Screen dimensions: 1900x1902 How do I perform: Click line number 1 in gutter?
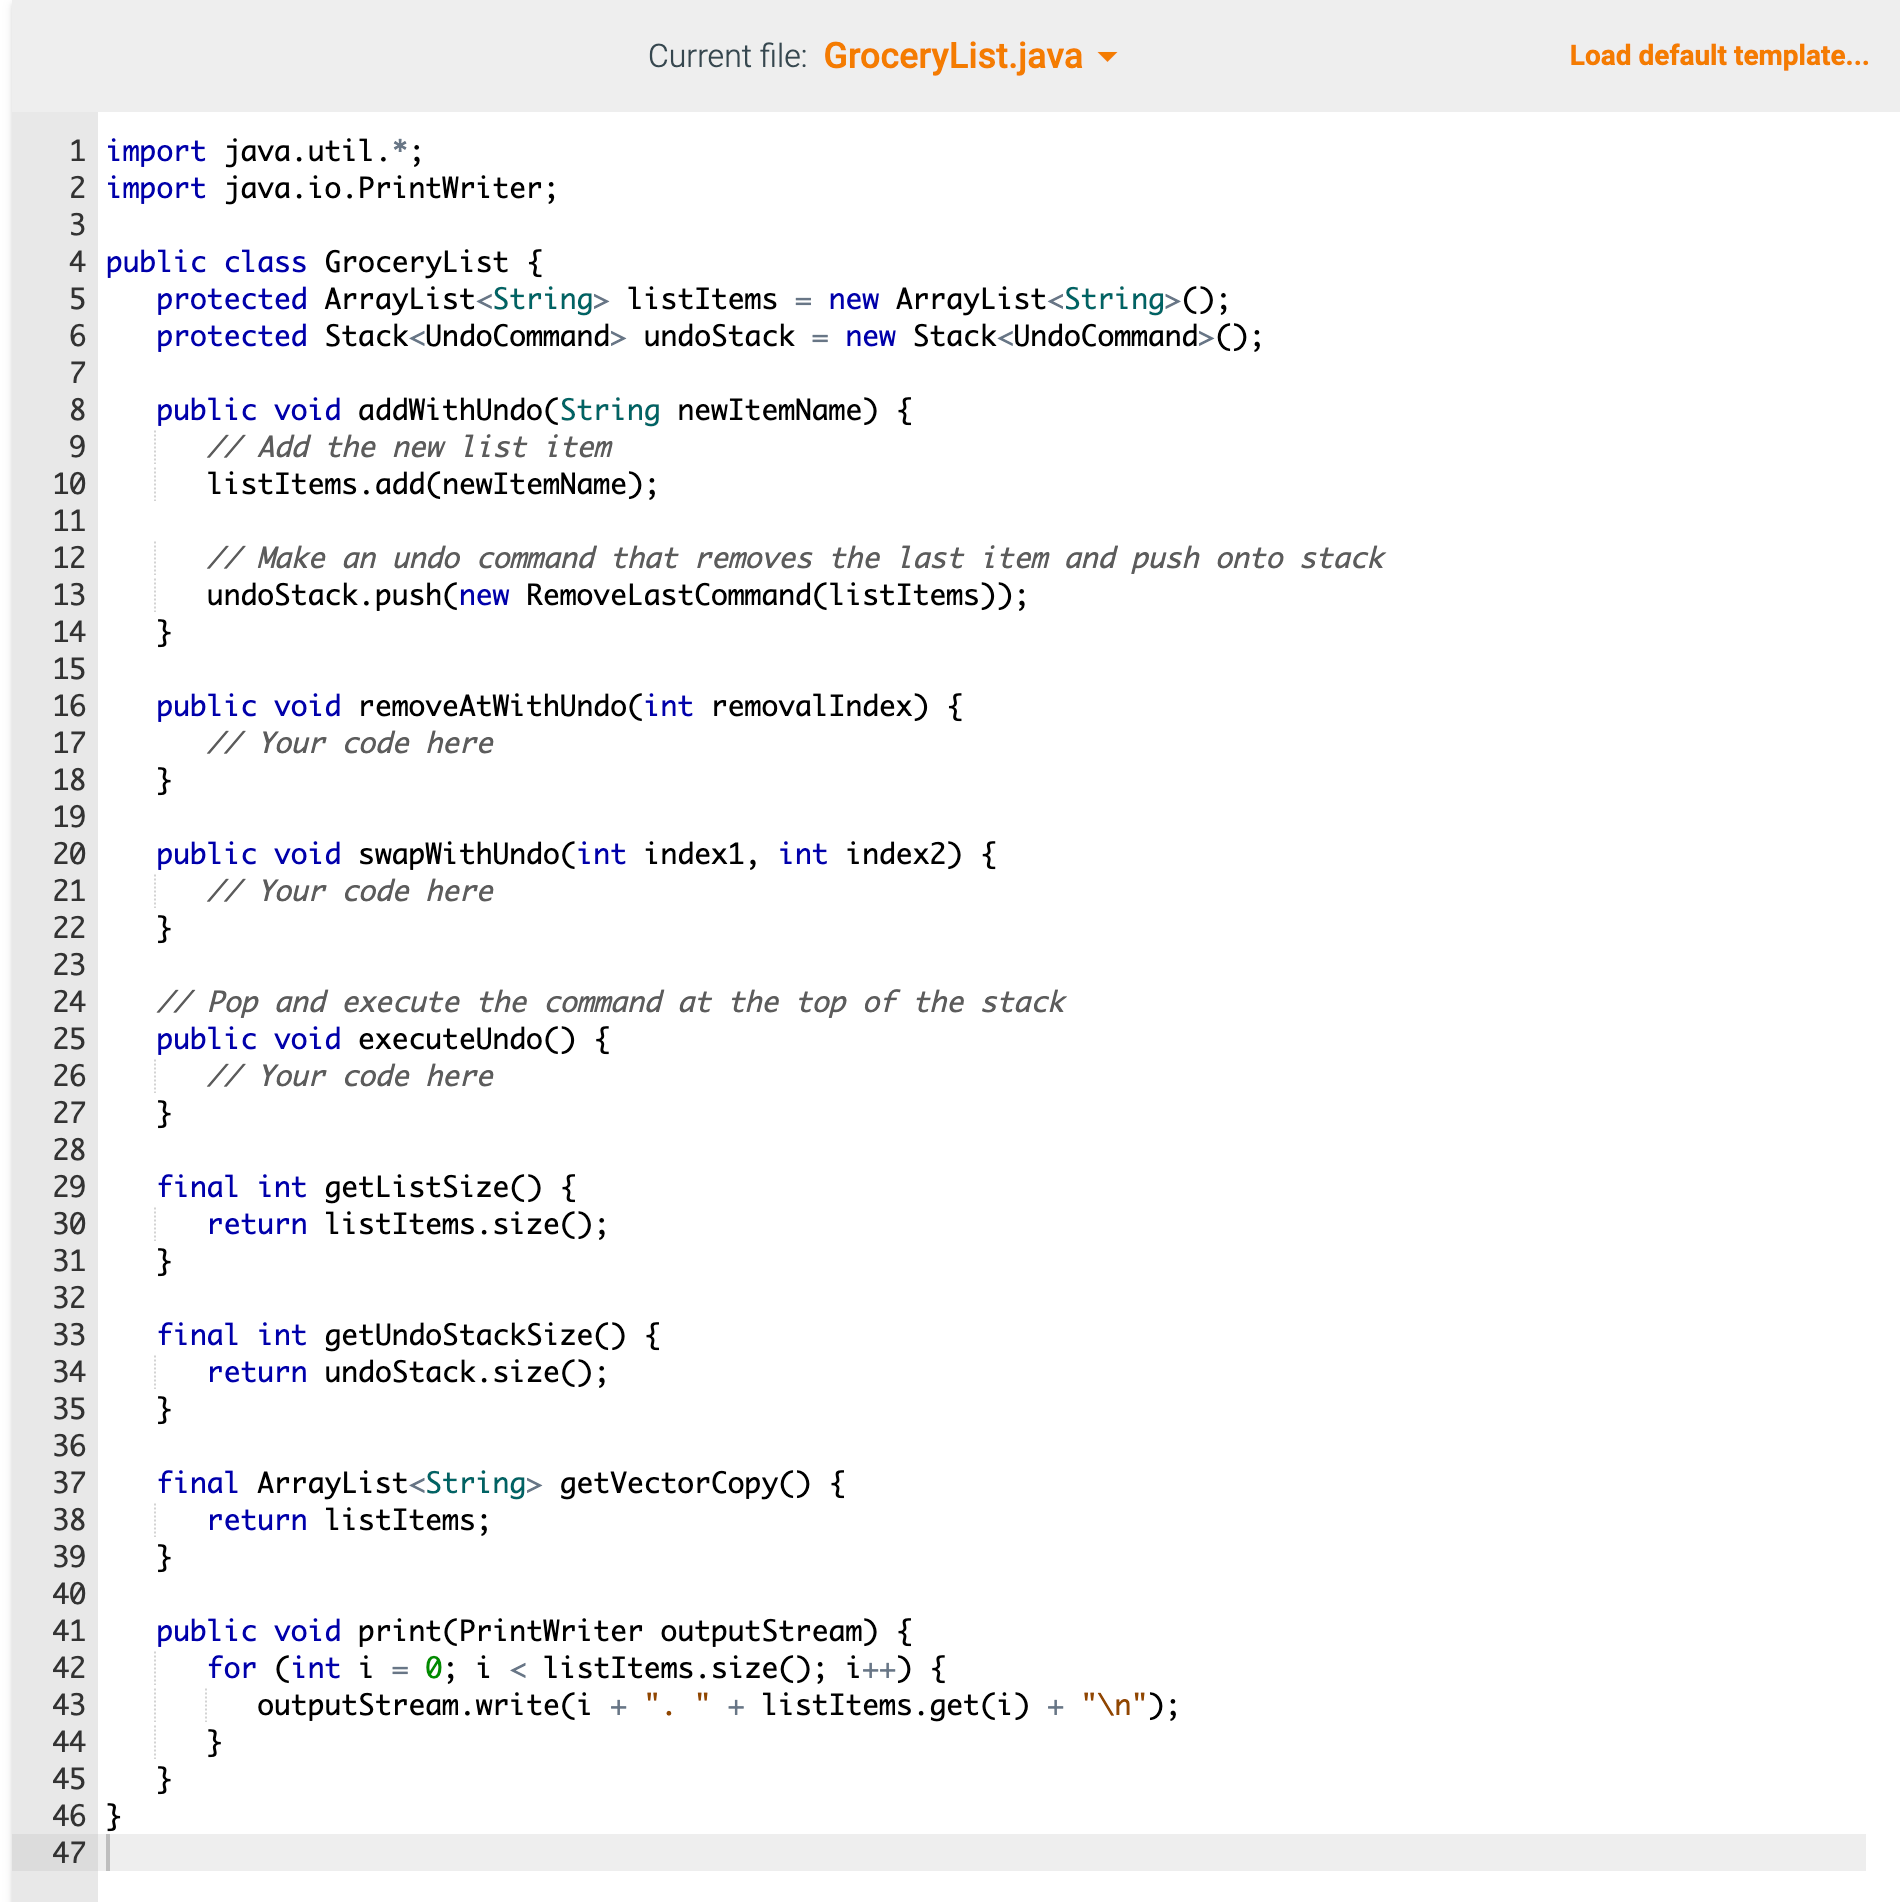click(x=77, y=151)
